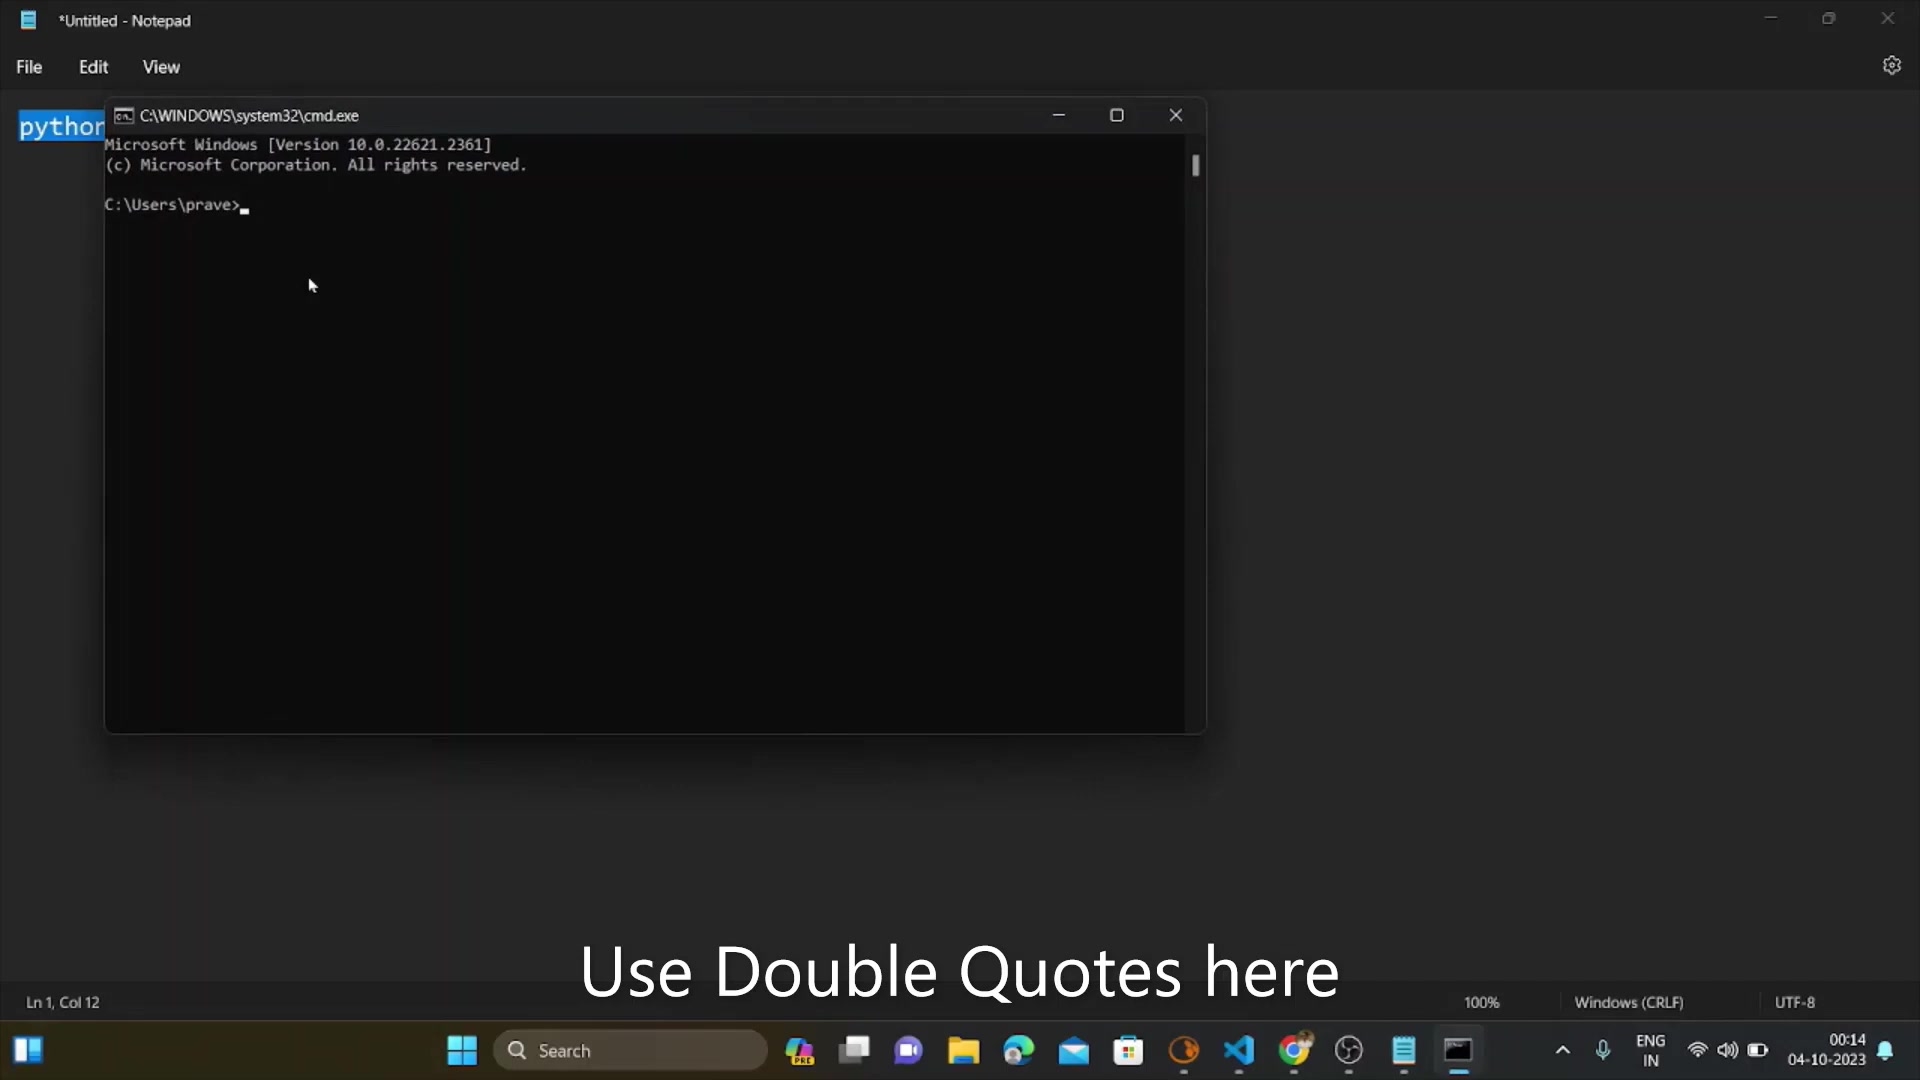The height and width of the screenshot is (1080, 1920).
Task: Expand hidden icons in the system tray
Action: point(1563,1050)
